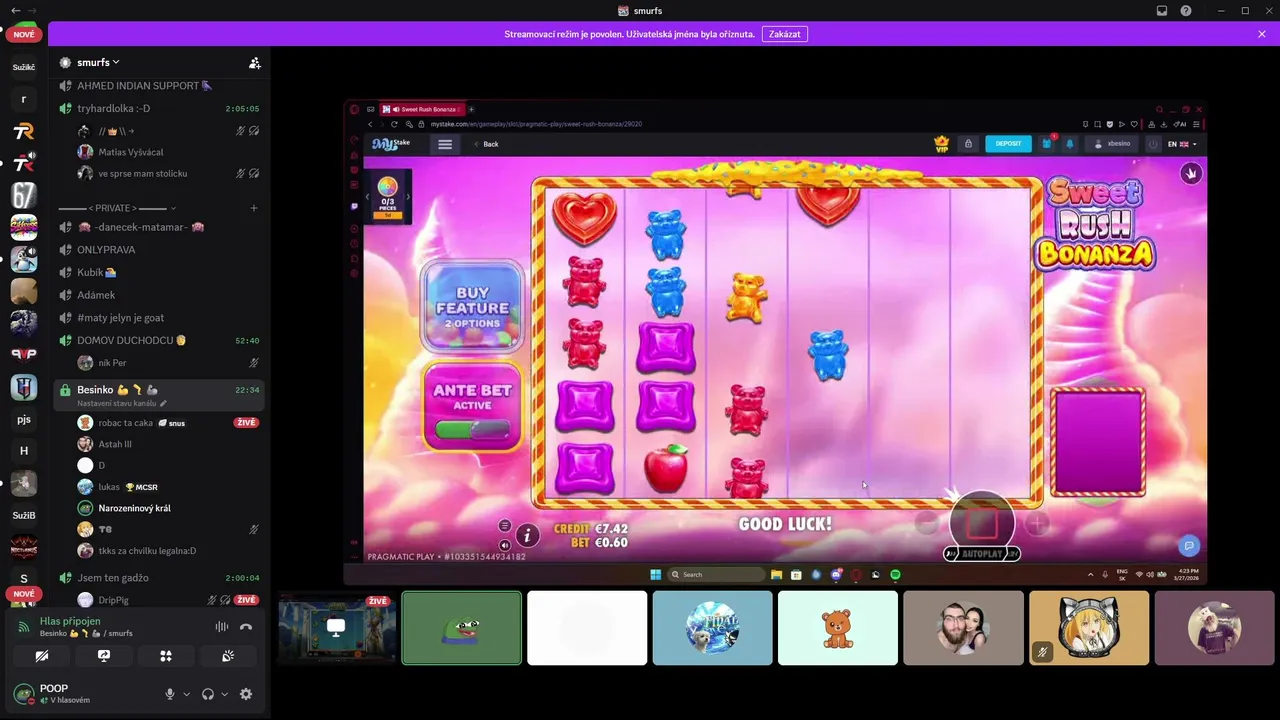Open microphone input options arrow
This screenshot has height=720, width=1280.
tap(186, 694)
